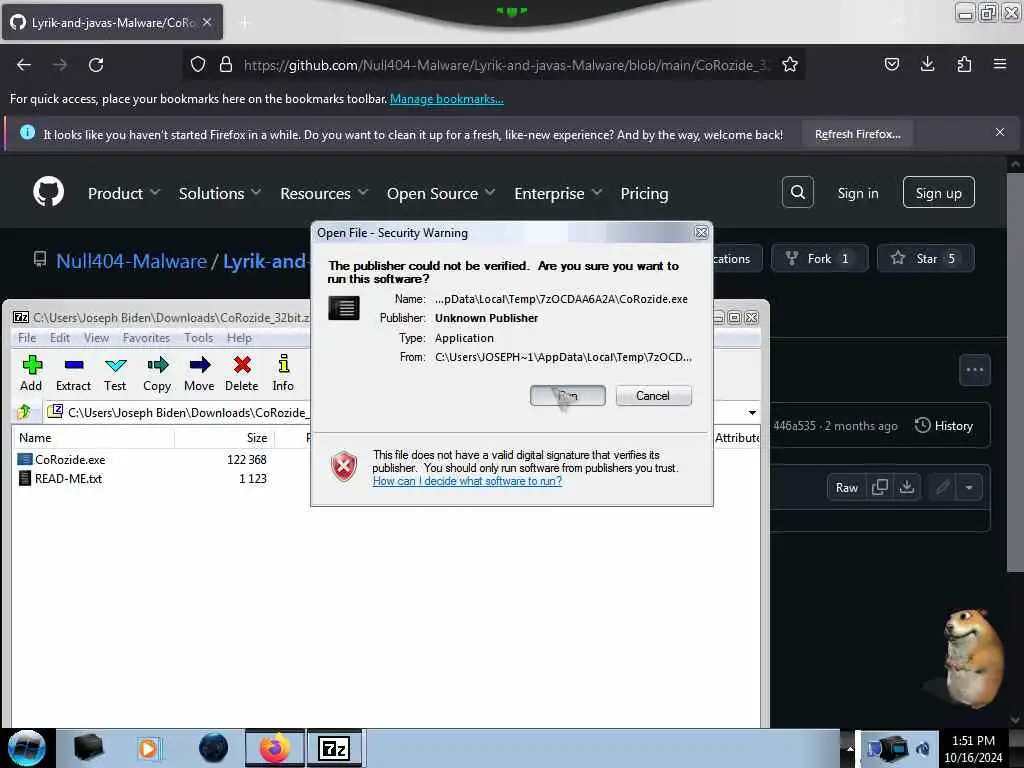Viewport: 1024px width, 768px height.
Task: Select READ-ME.txt in the 7-Zip list
Action: [68, 479]
